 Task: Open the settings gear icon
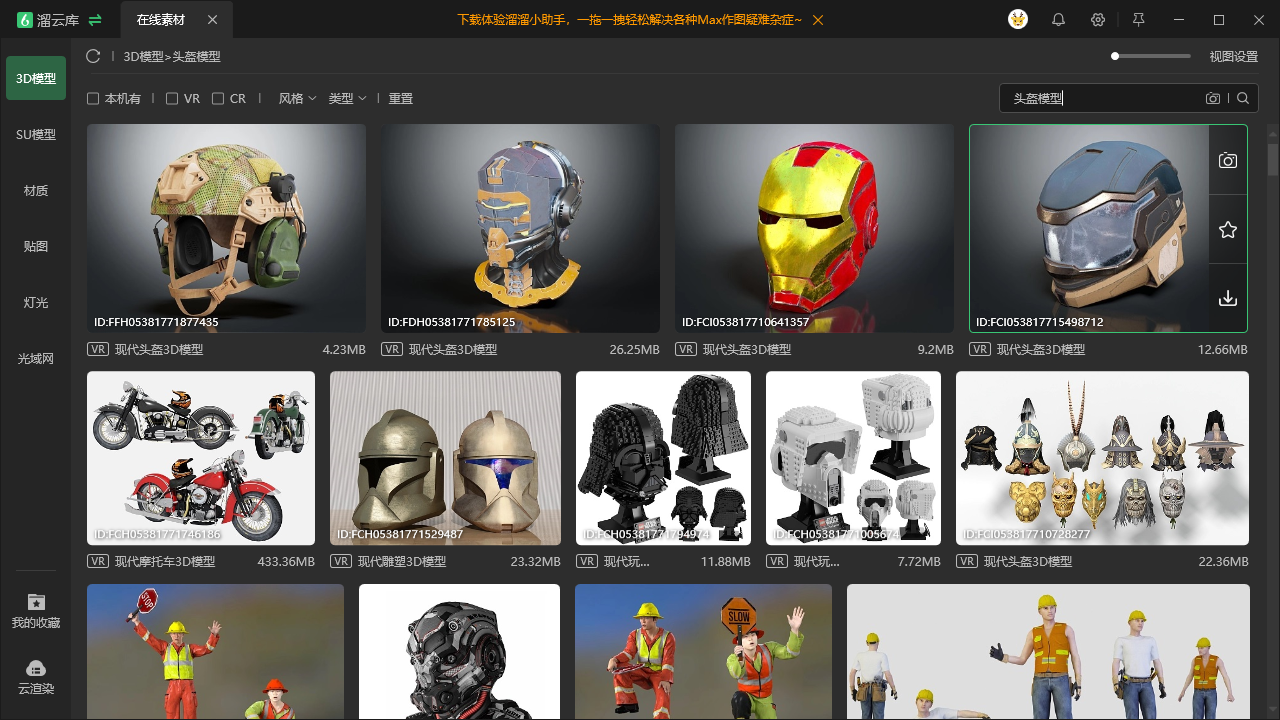1098,20
